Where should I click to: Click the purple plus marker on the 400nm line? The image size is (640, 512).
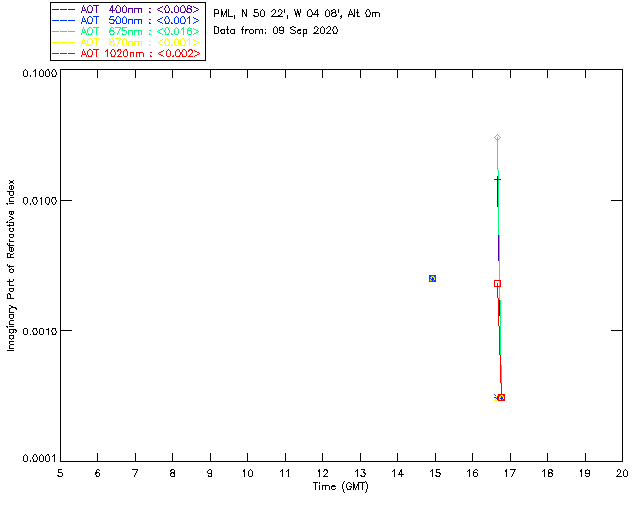click(x=497, y=179)
